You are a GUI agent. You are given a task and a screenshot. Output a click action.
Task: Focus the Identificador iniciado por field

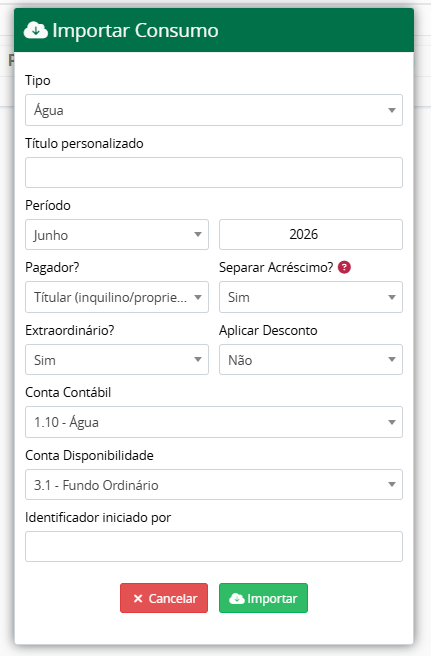coord(214,546)
